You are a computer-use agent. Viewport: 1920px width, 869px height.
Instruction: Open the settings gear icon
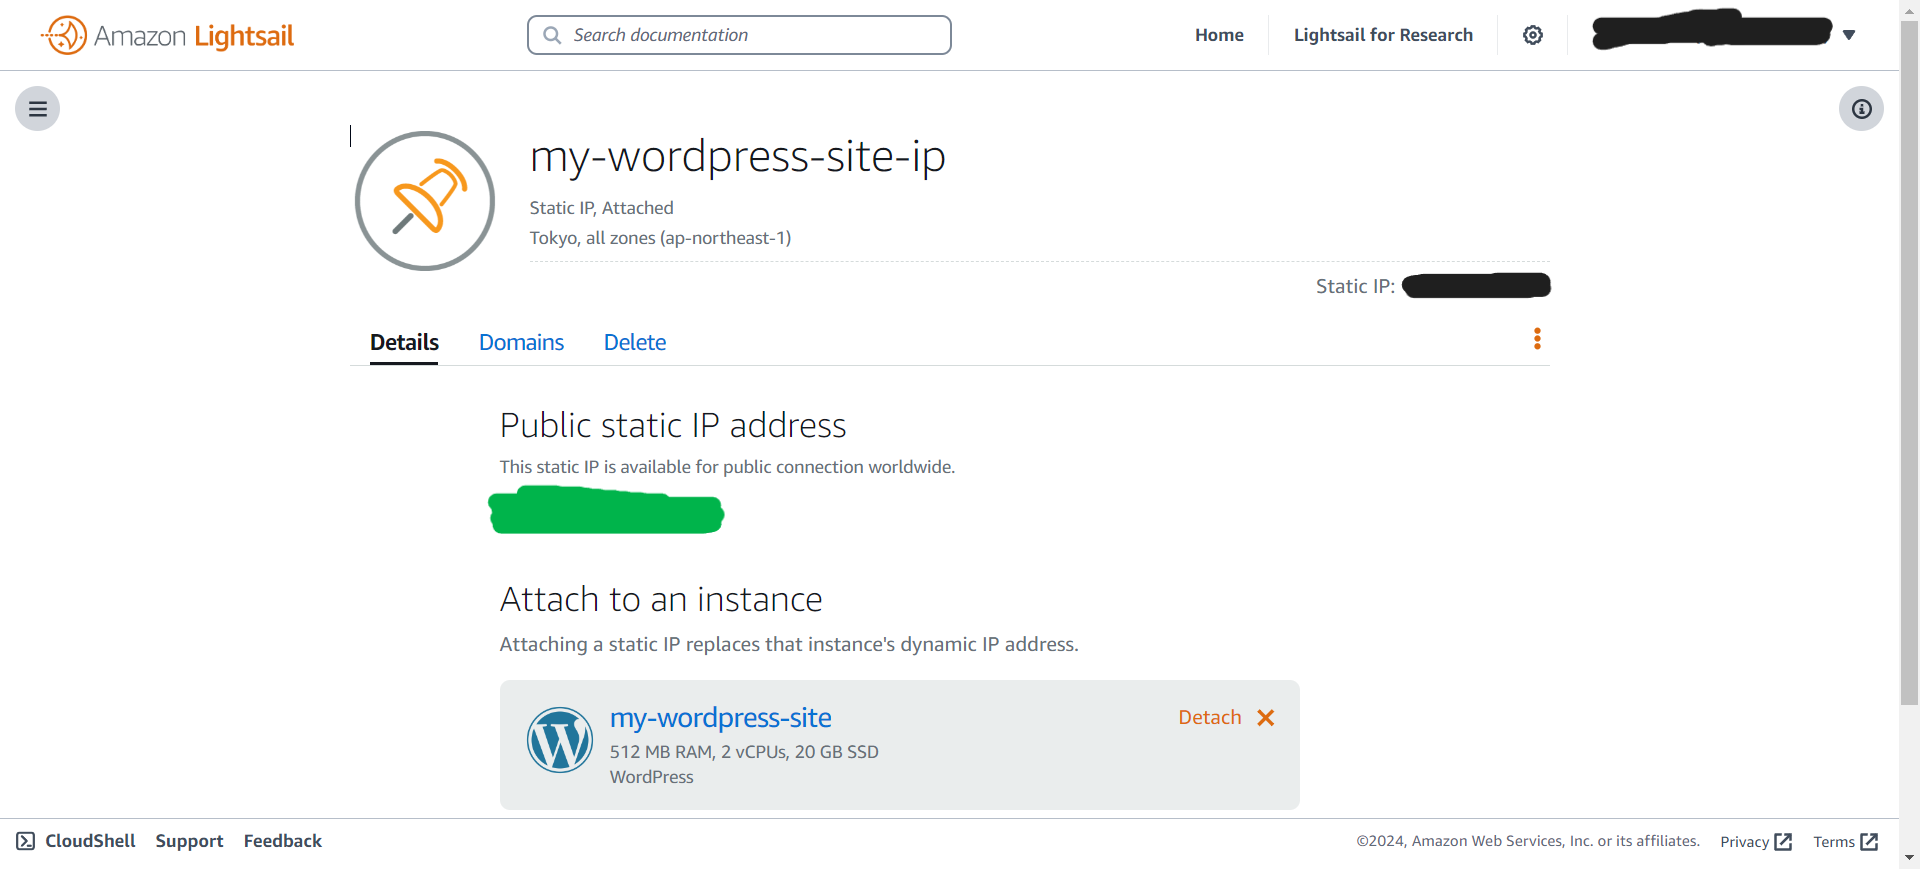click(1533, 35)
